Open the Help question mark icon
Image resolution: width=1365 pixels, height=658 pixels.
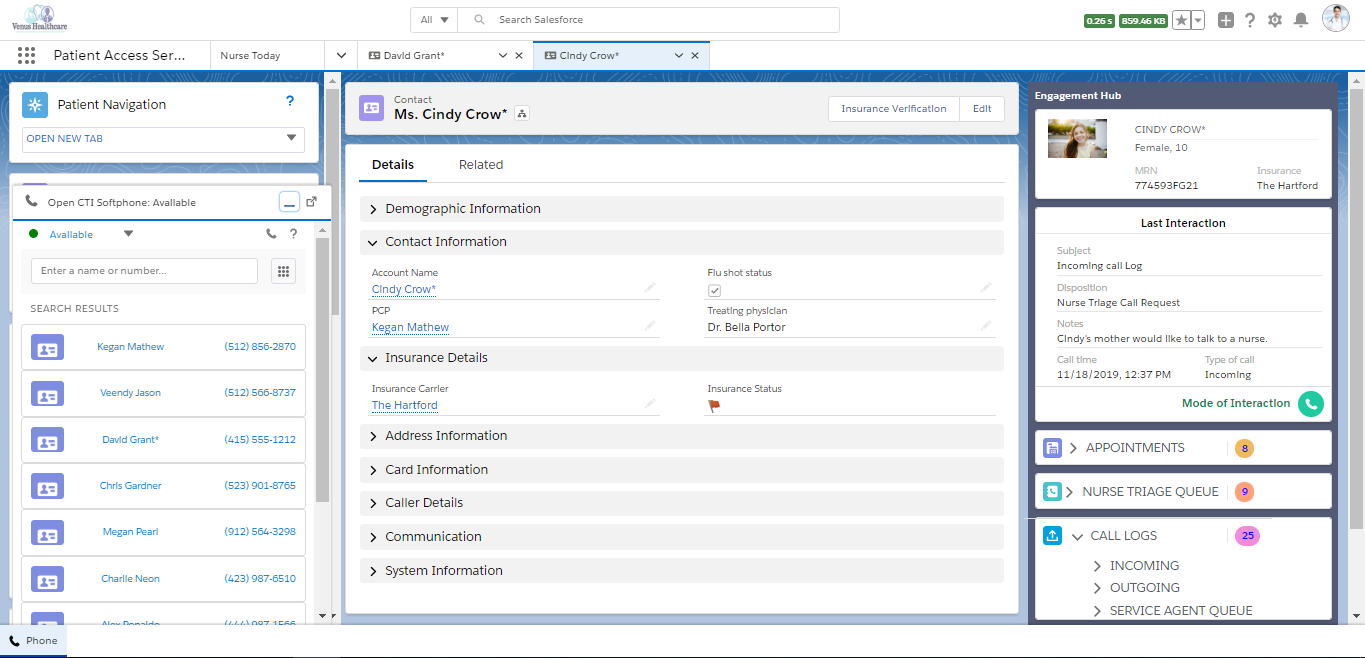tap(1250, 20)
